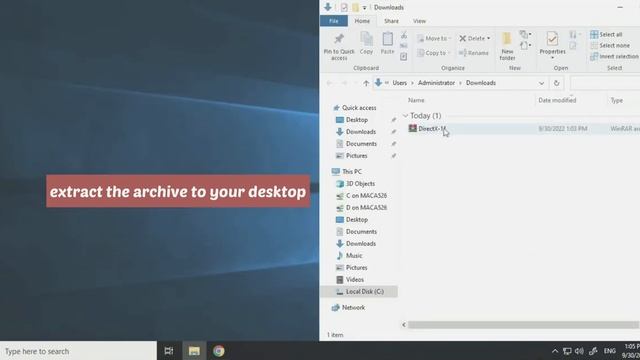Image resolution: width=640 pixels, height=360 pixels.
Task: Click Rename in the ribbon
Action: click(x=473, y=53)
